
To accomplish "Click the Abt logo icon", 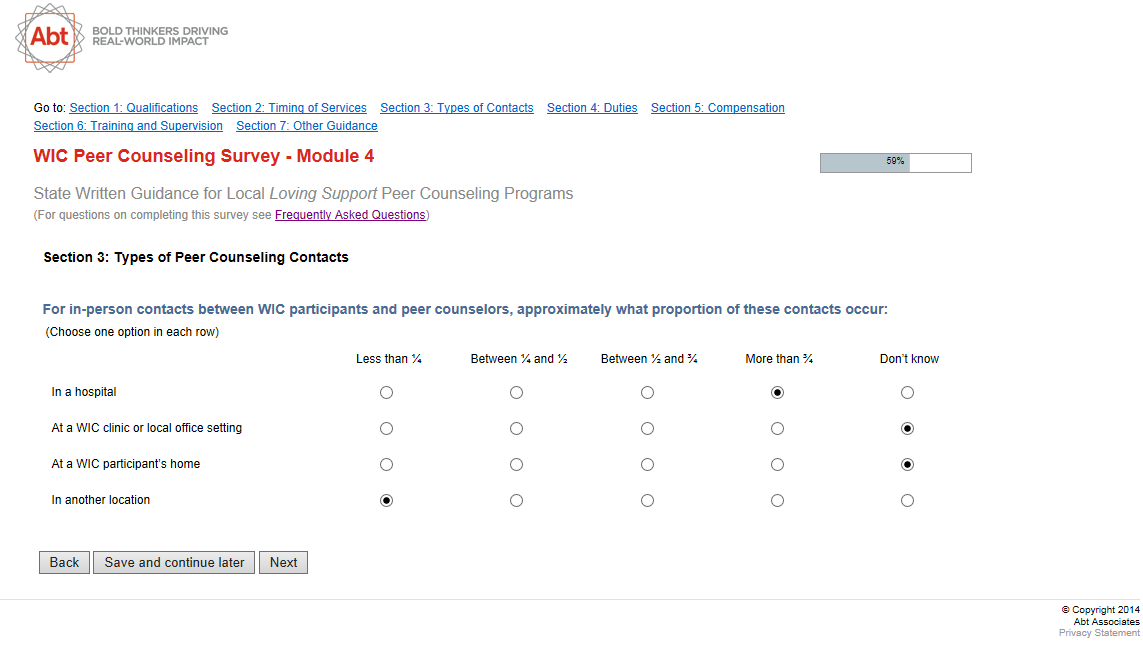I will tap(49, 38).
